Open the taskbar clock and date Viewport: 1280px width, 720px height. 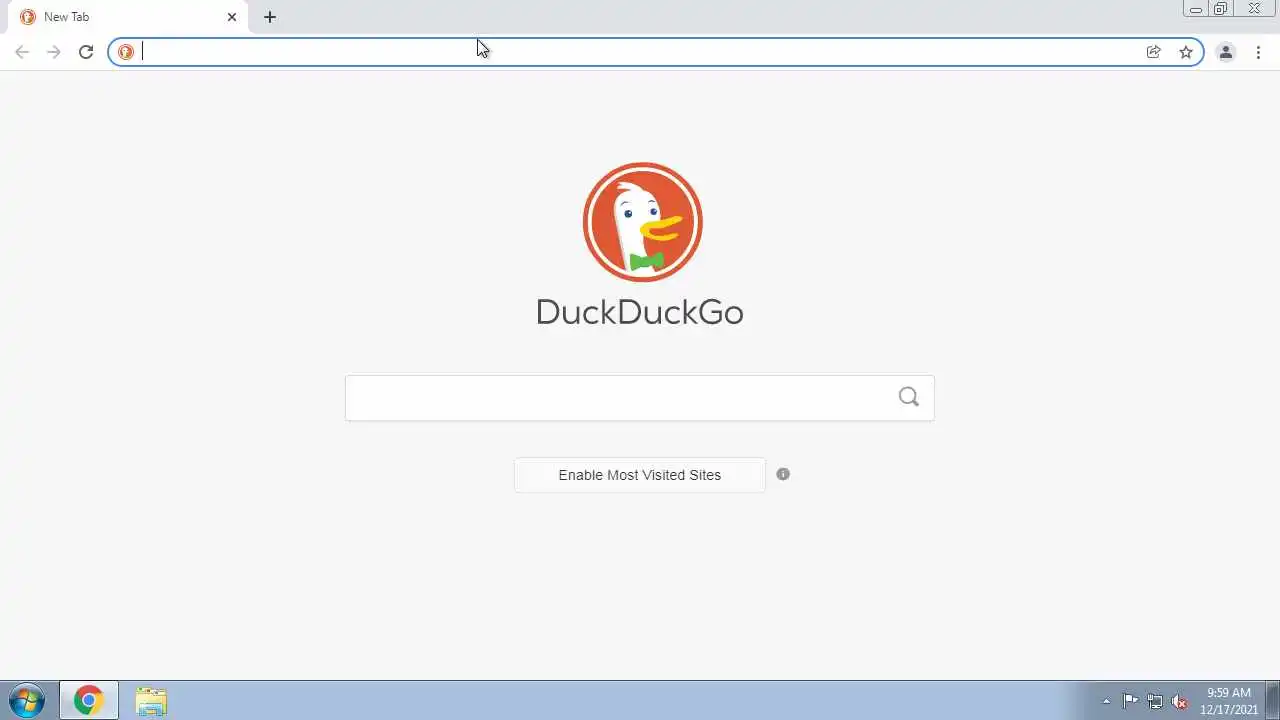(1229, 701)
